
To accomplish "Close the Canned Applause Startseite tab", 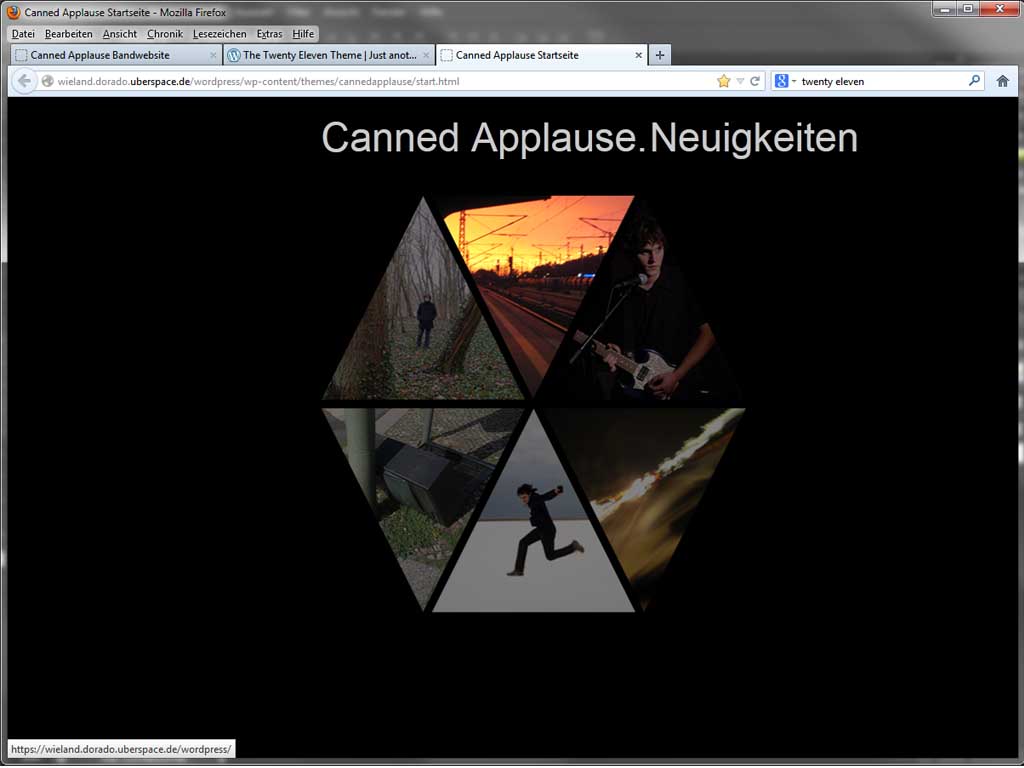I will tap(639, 55).
